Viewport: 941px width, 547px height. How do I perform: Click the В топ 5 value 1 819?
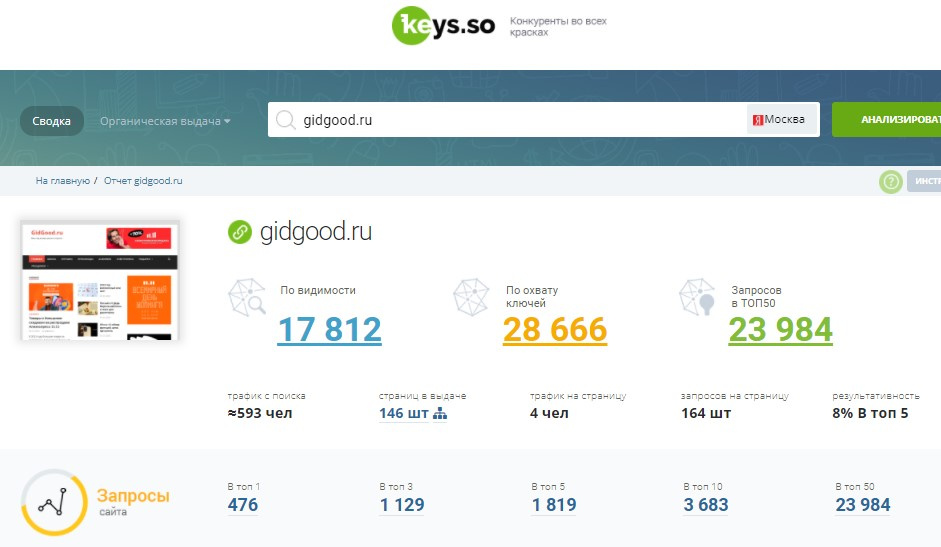click(554, 505)
